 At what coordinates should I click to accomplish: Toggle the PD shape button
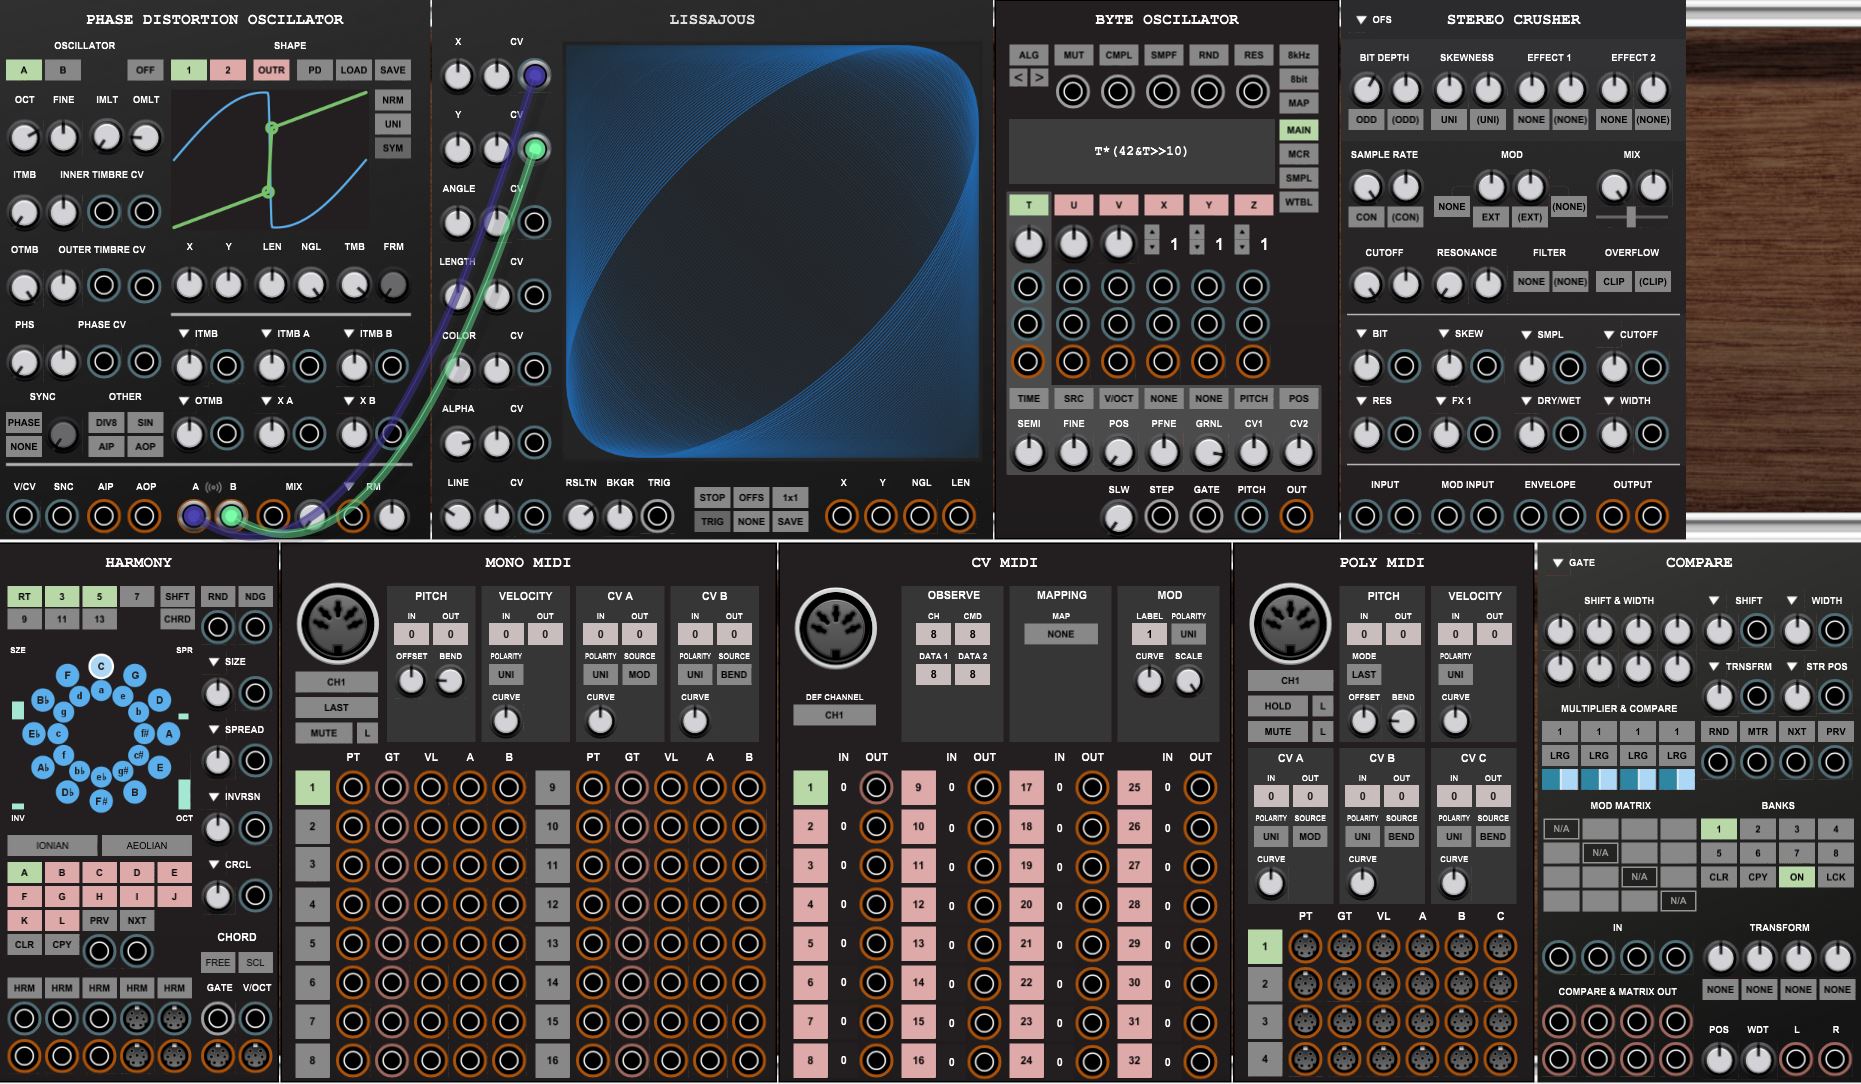point(314,70)
